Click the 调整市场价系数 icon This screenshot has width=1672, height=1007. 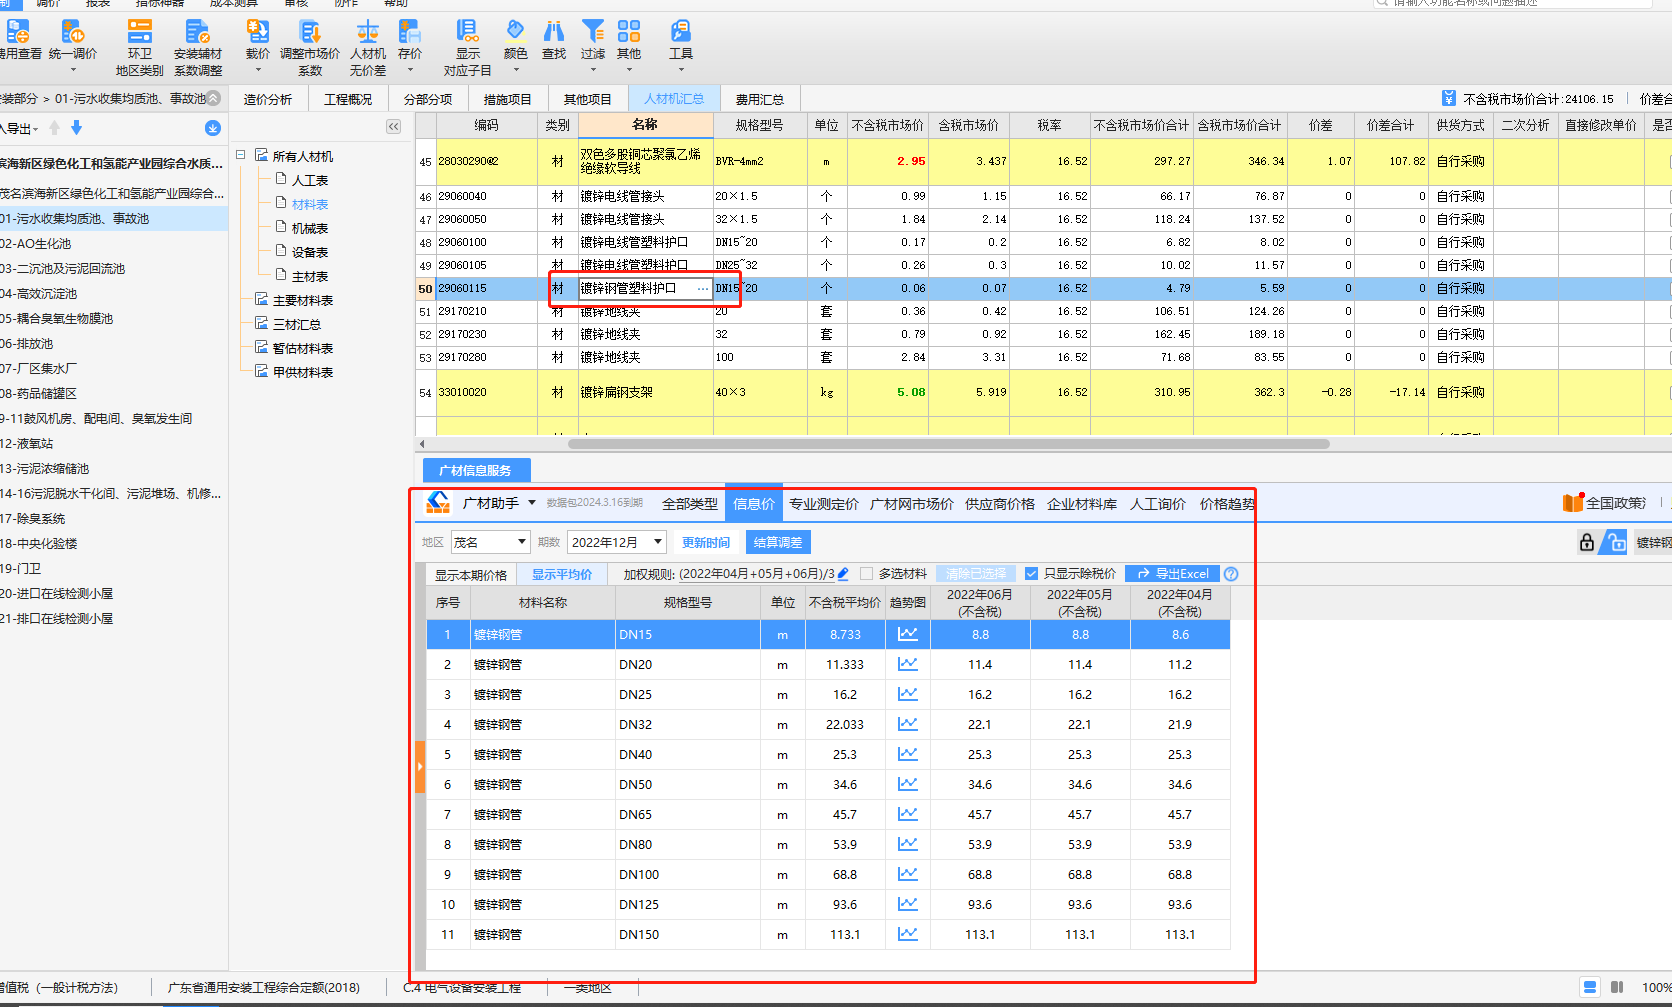(x=310, y=32)
